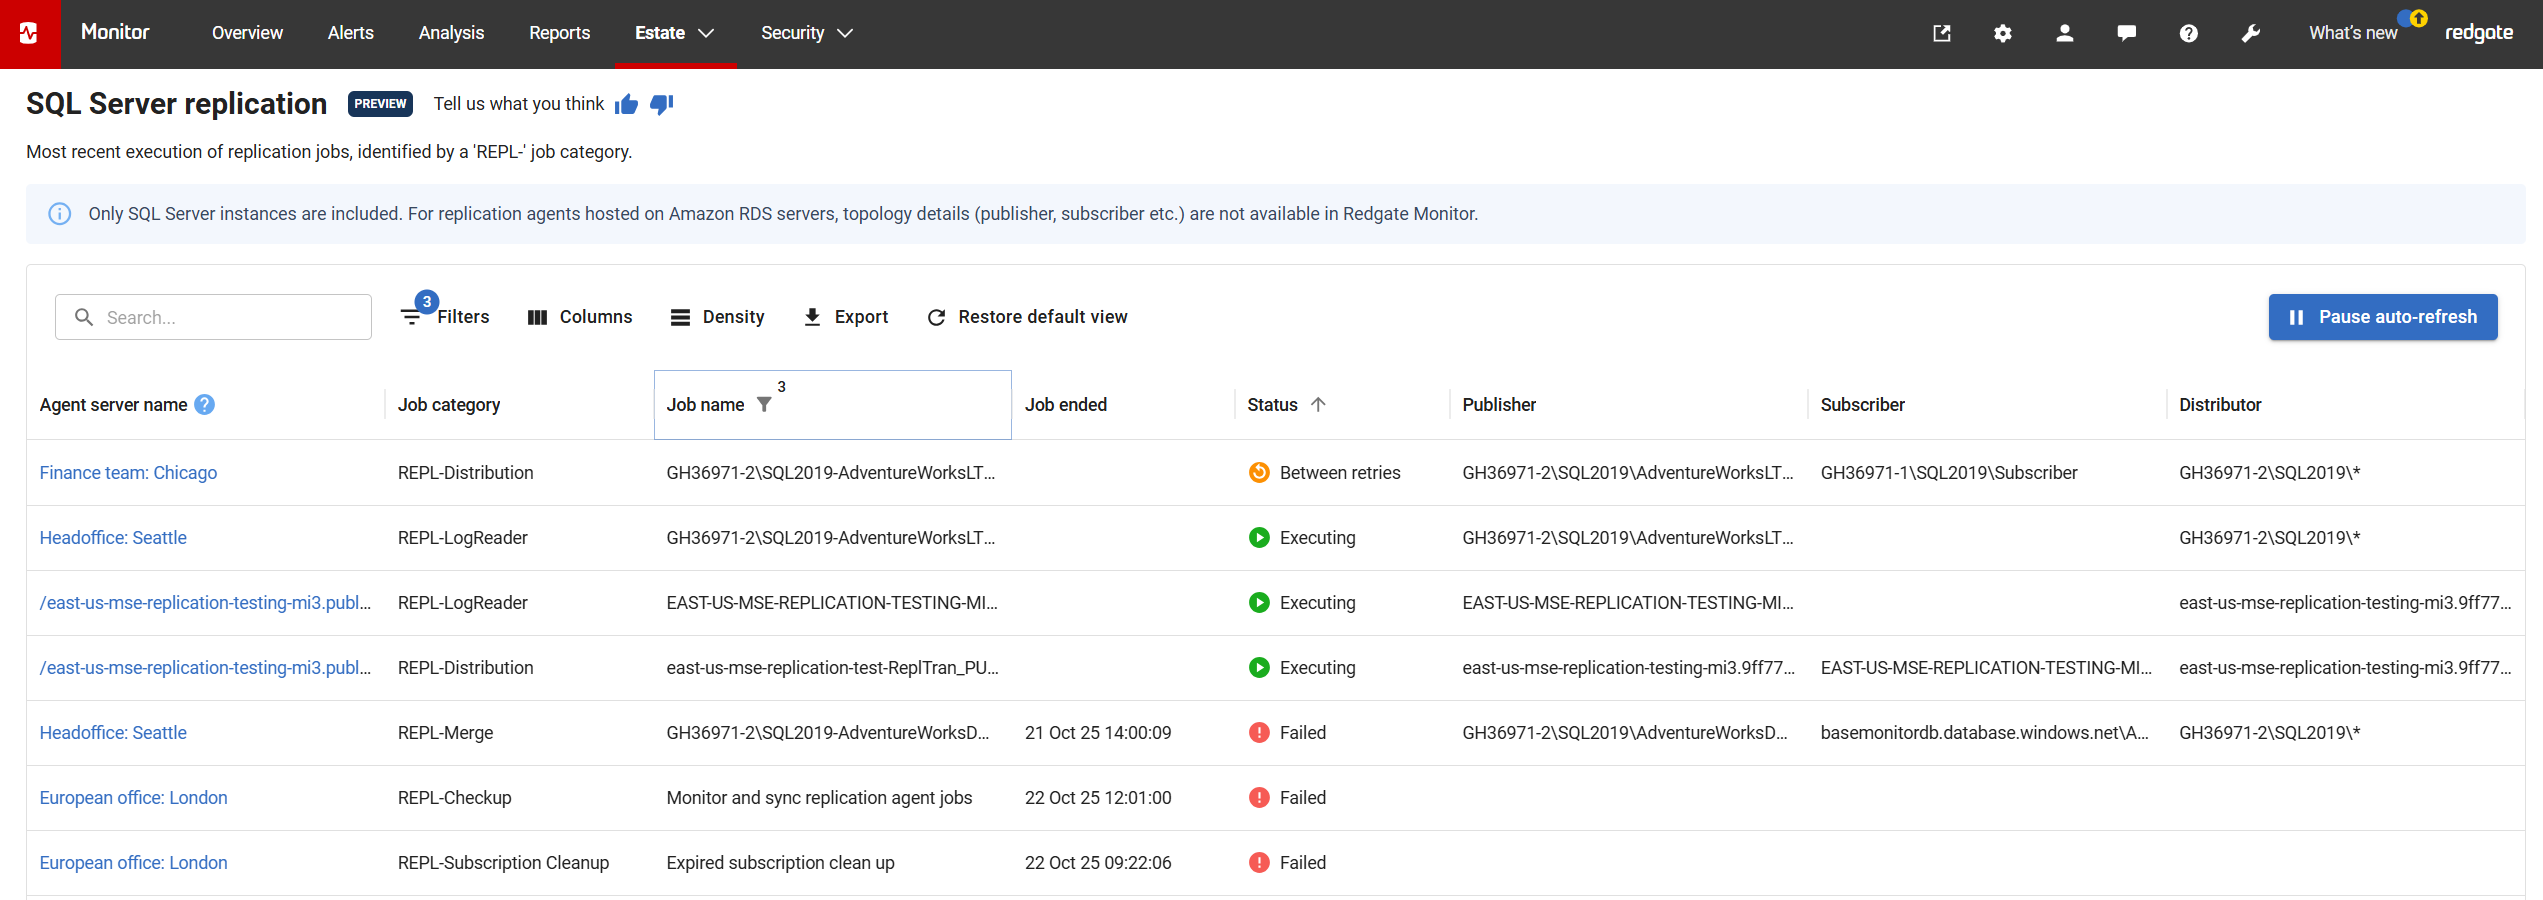Go to the Alerts tab
Viewport: 2543px width, 900px height.
click(x=350, y=33)
